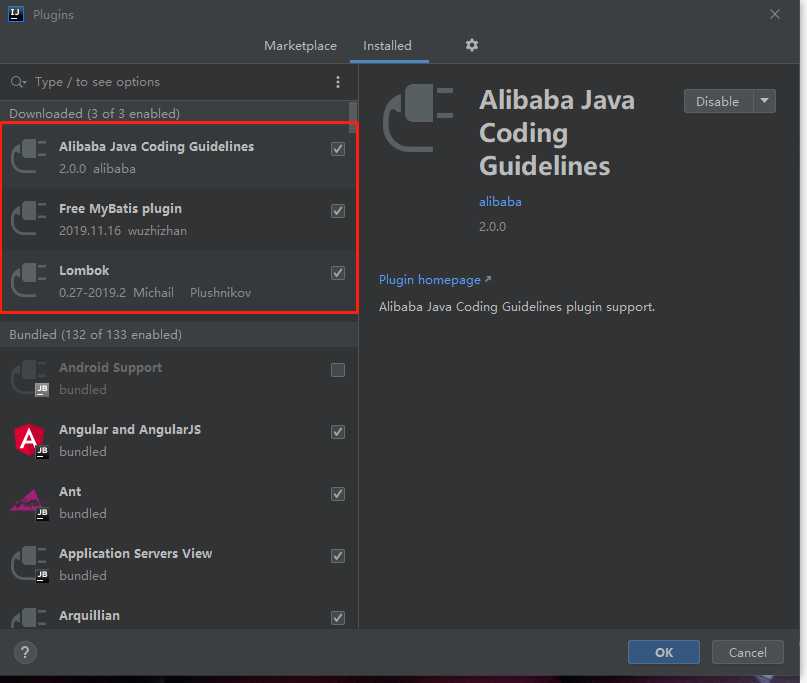Open the alibaba vendor link
The image size is (807, 683).
[x=500, y=202]
